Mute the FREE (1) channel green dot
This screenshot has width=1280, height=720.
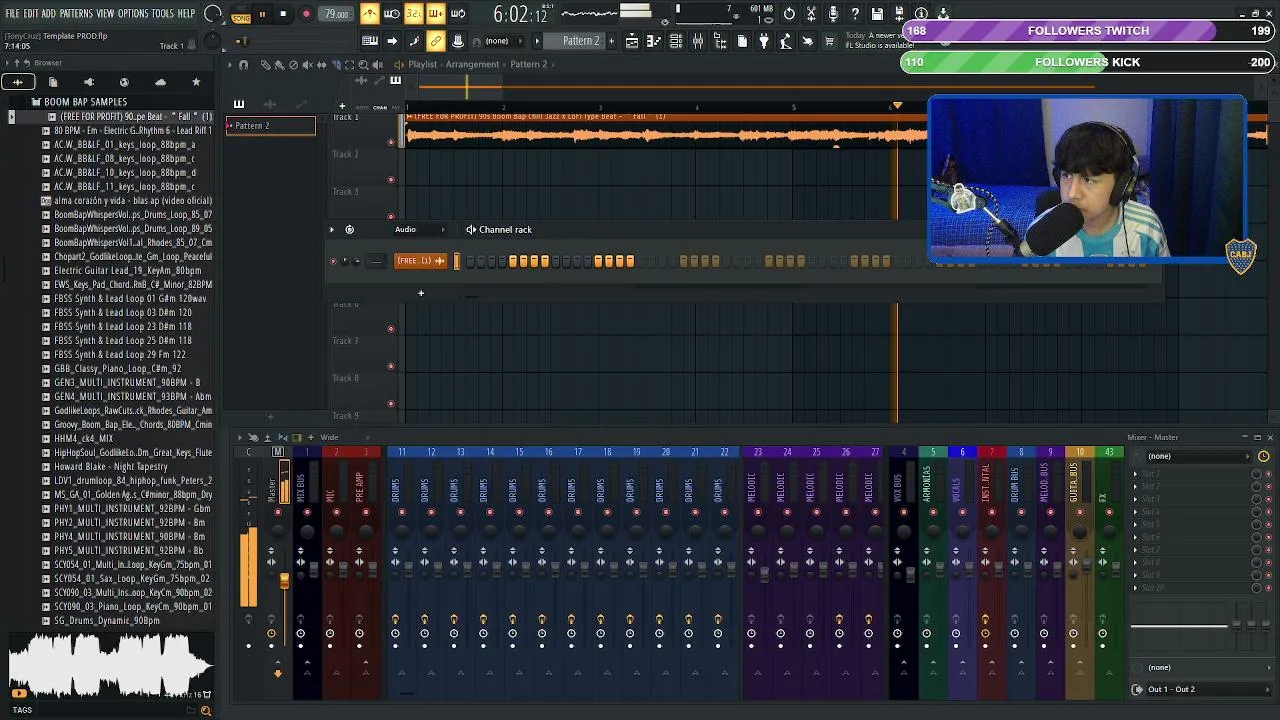(333, 261)
